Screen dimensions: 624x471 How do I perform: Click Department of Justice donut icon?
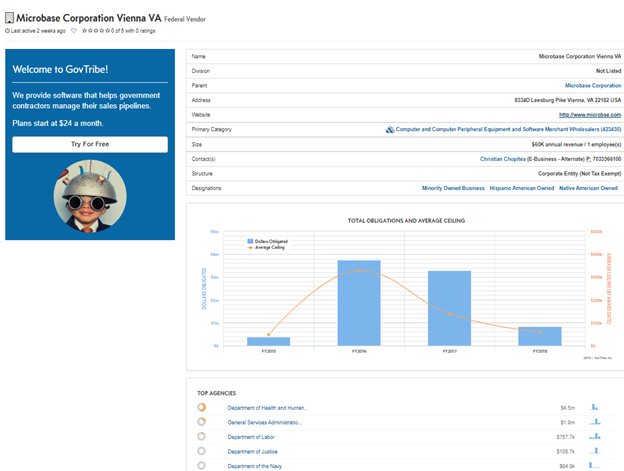click(x=202, y=451)
